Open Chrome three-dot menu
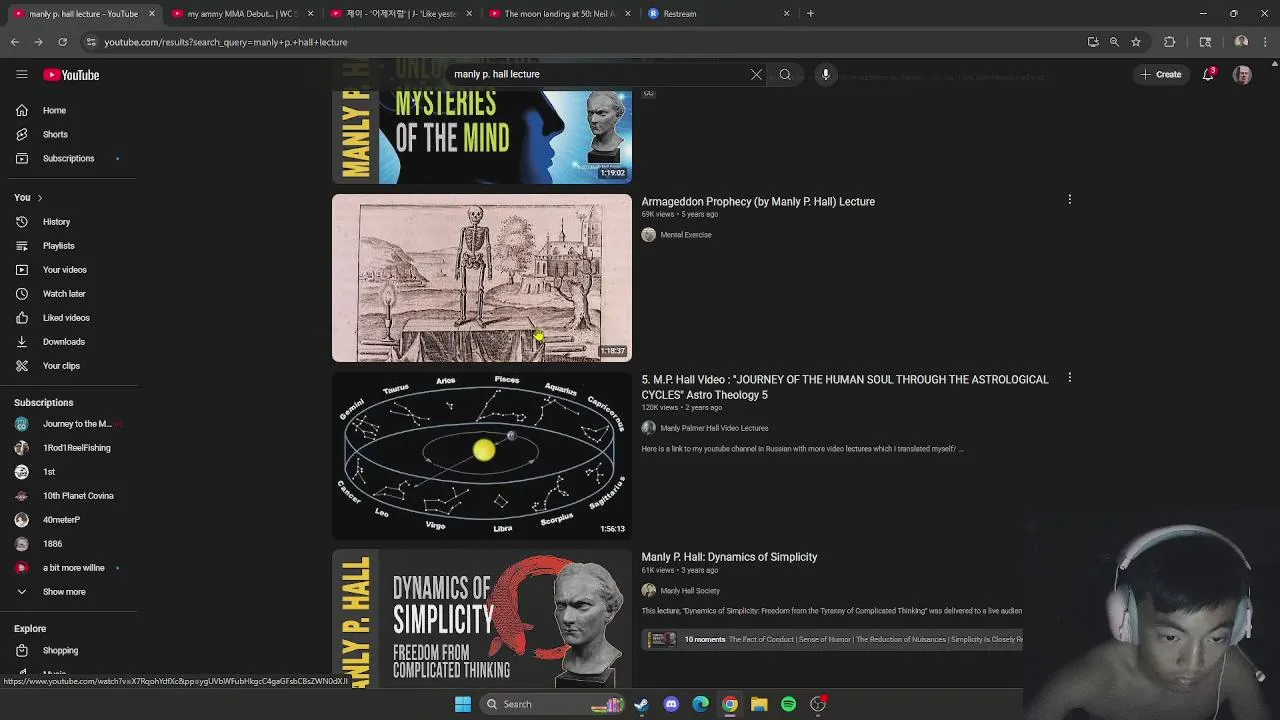This screenshot has width=1280, height=720. click(1266, 42)
